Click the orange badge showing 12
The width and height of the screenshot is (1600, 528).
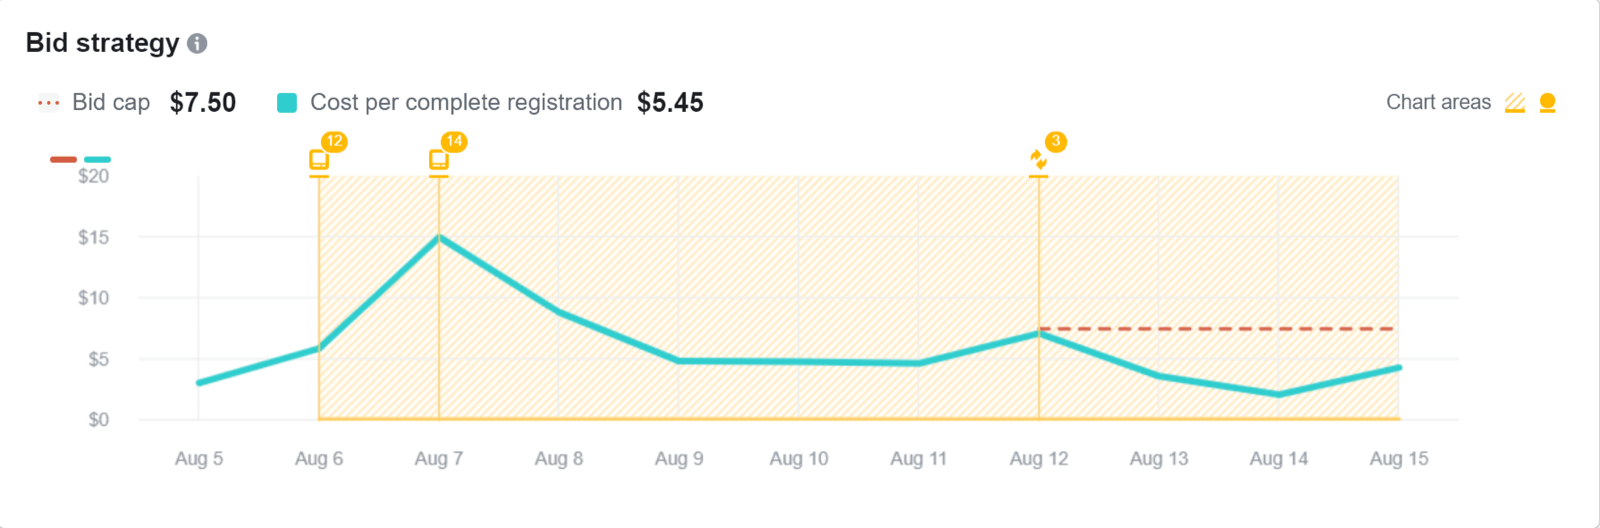(x=334, y=142)
